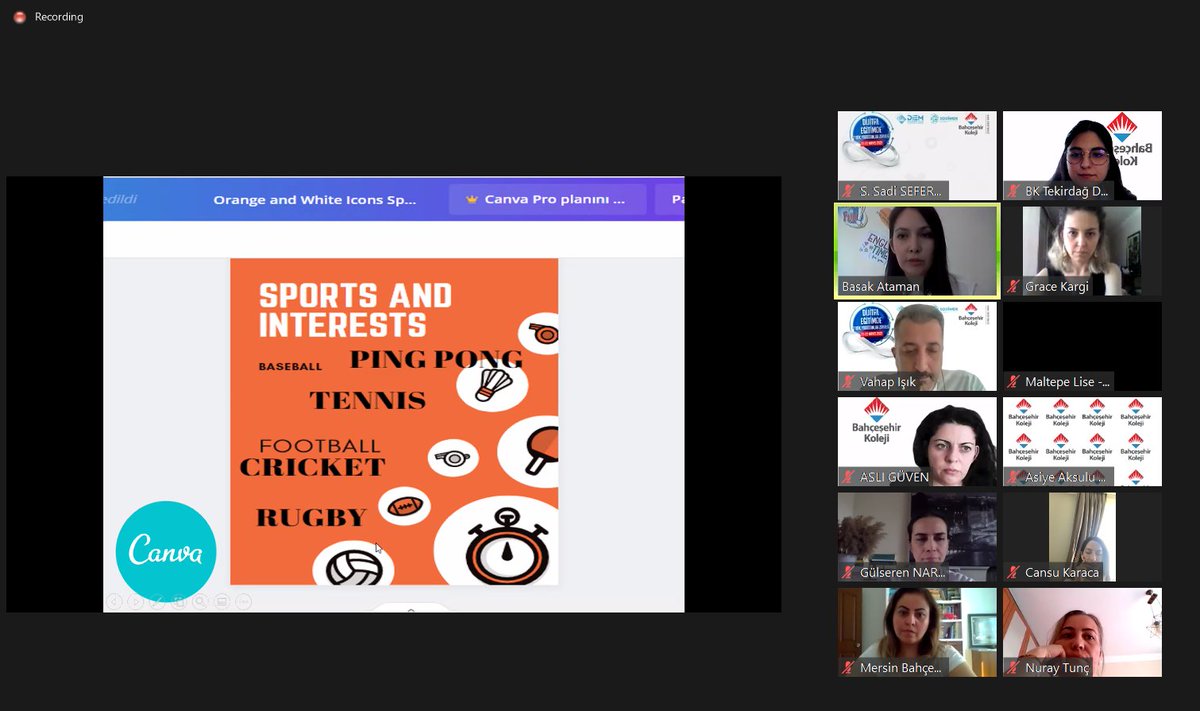Click muted mic icon for ASLI GÜVEN
Image resolution: width=1200 pixels, height=711 pixels.
[x=848, y=477]
